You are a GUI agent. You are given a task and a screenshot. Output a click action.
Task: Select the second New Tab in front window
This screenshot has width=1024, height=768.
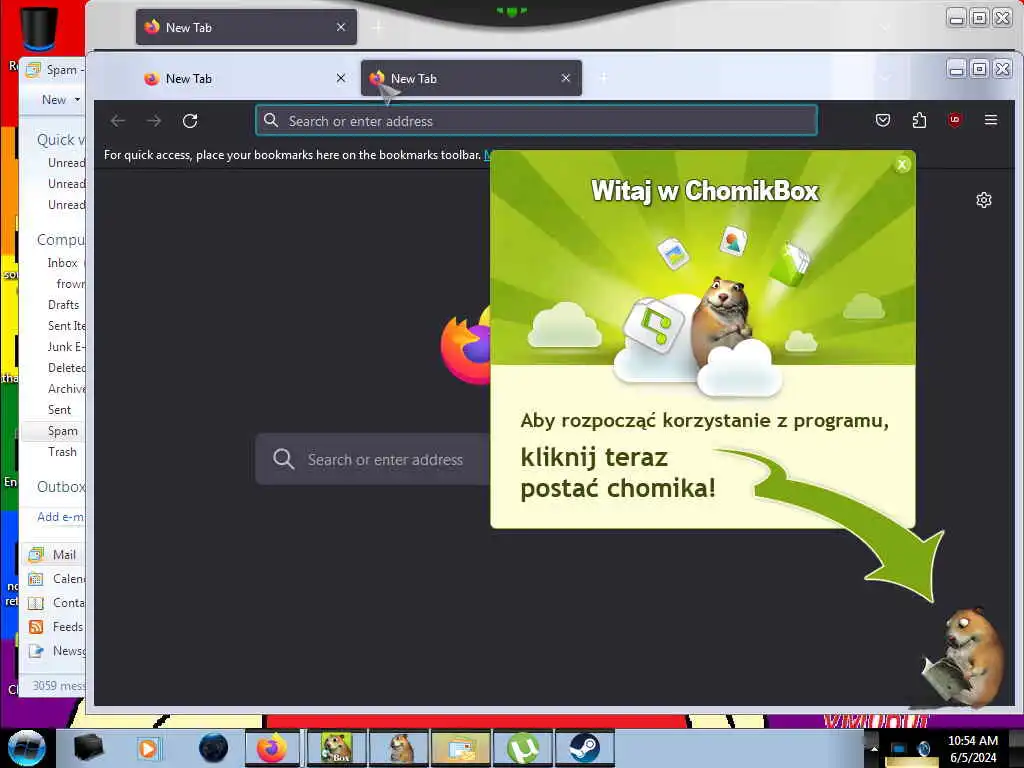point(471,78)
